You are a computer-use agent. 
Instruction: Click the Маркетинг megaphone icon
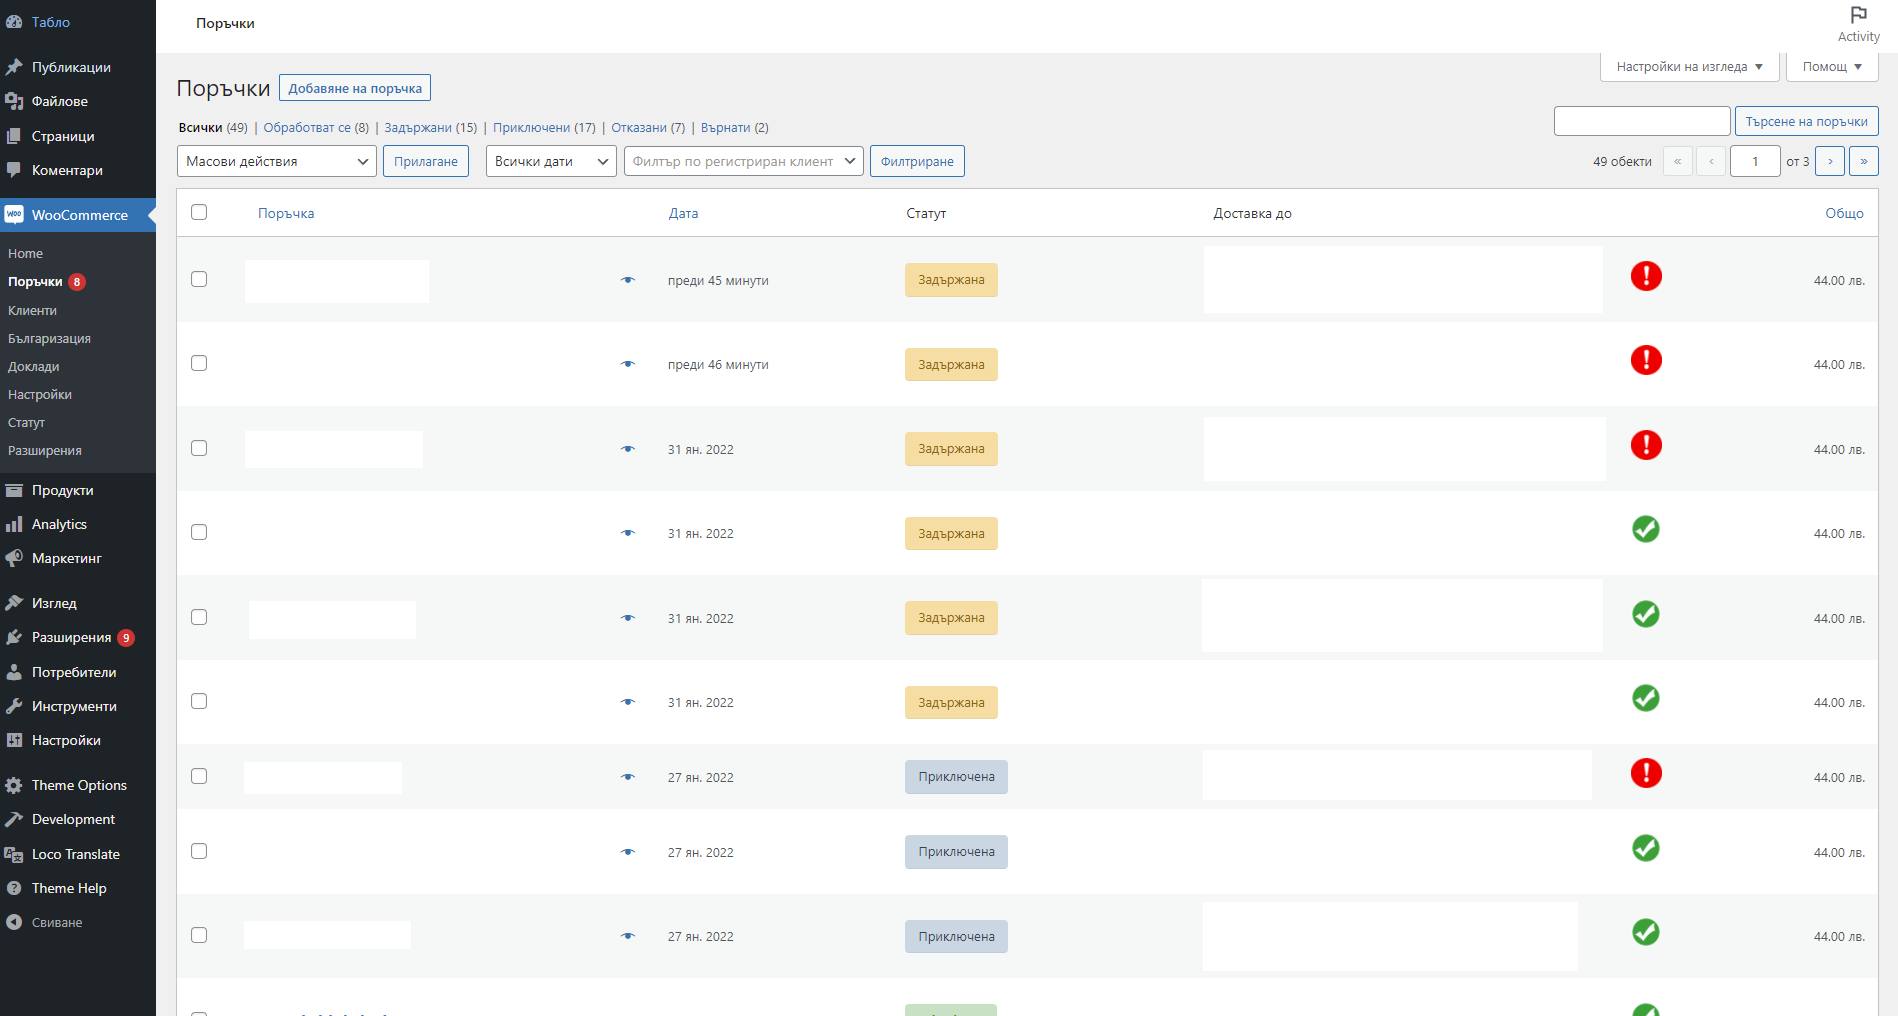(x=14, y=558)
